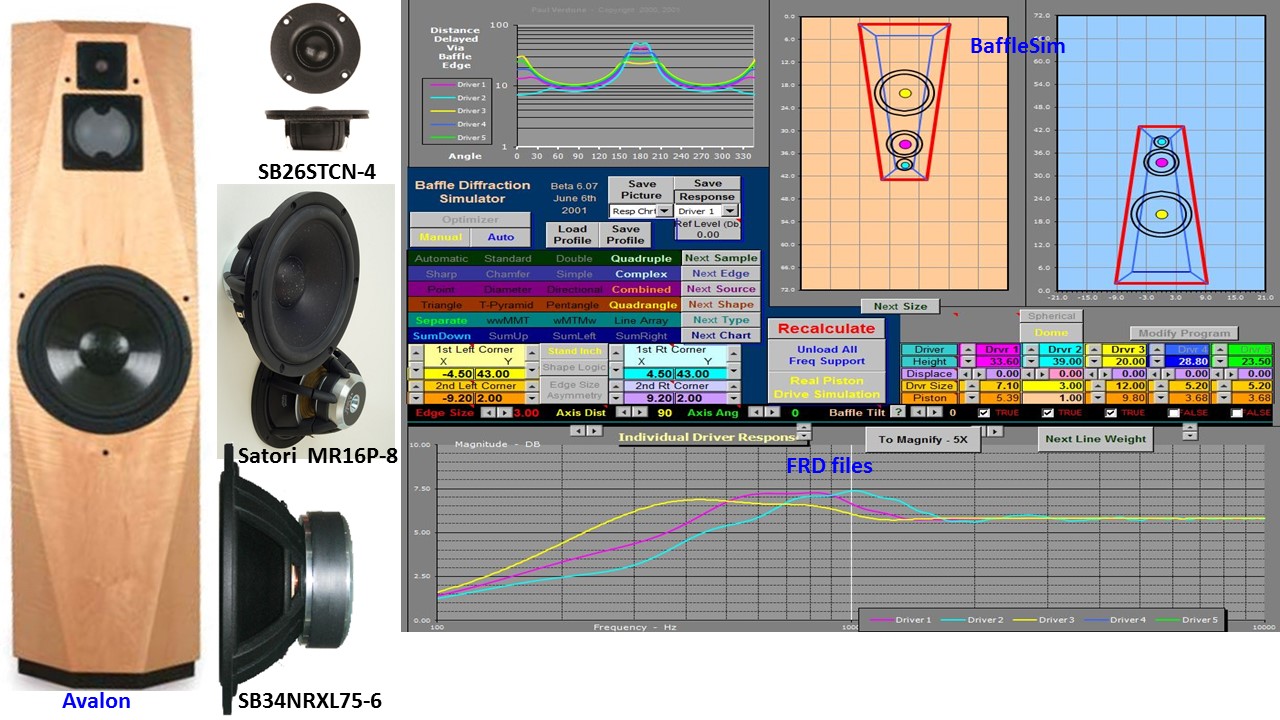
Task: Decrease Axis Ang with left arrow
Action: 755,412
